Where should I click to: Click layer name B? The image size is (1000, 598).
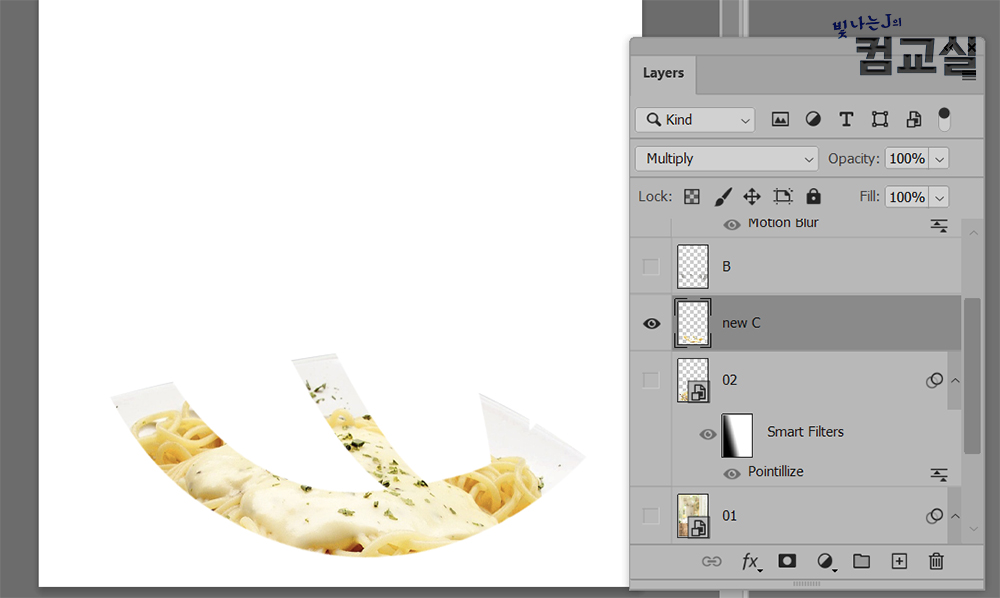pyautogui.click(x=726, y=266)
